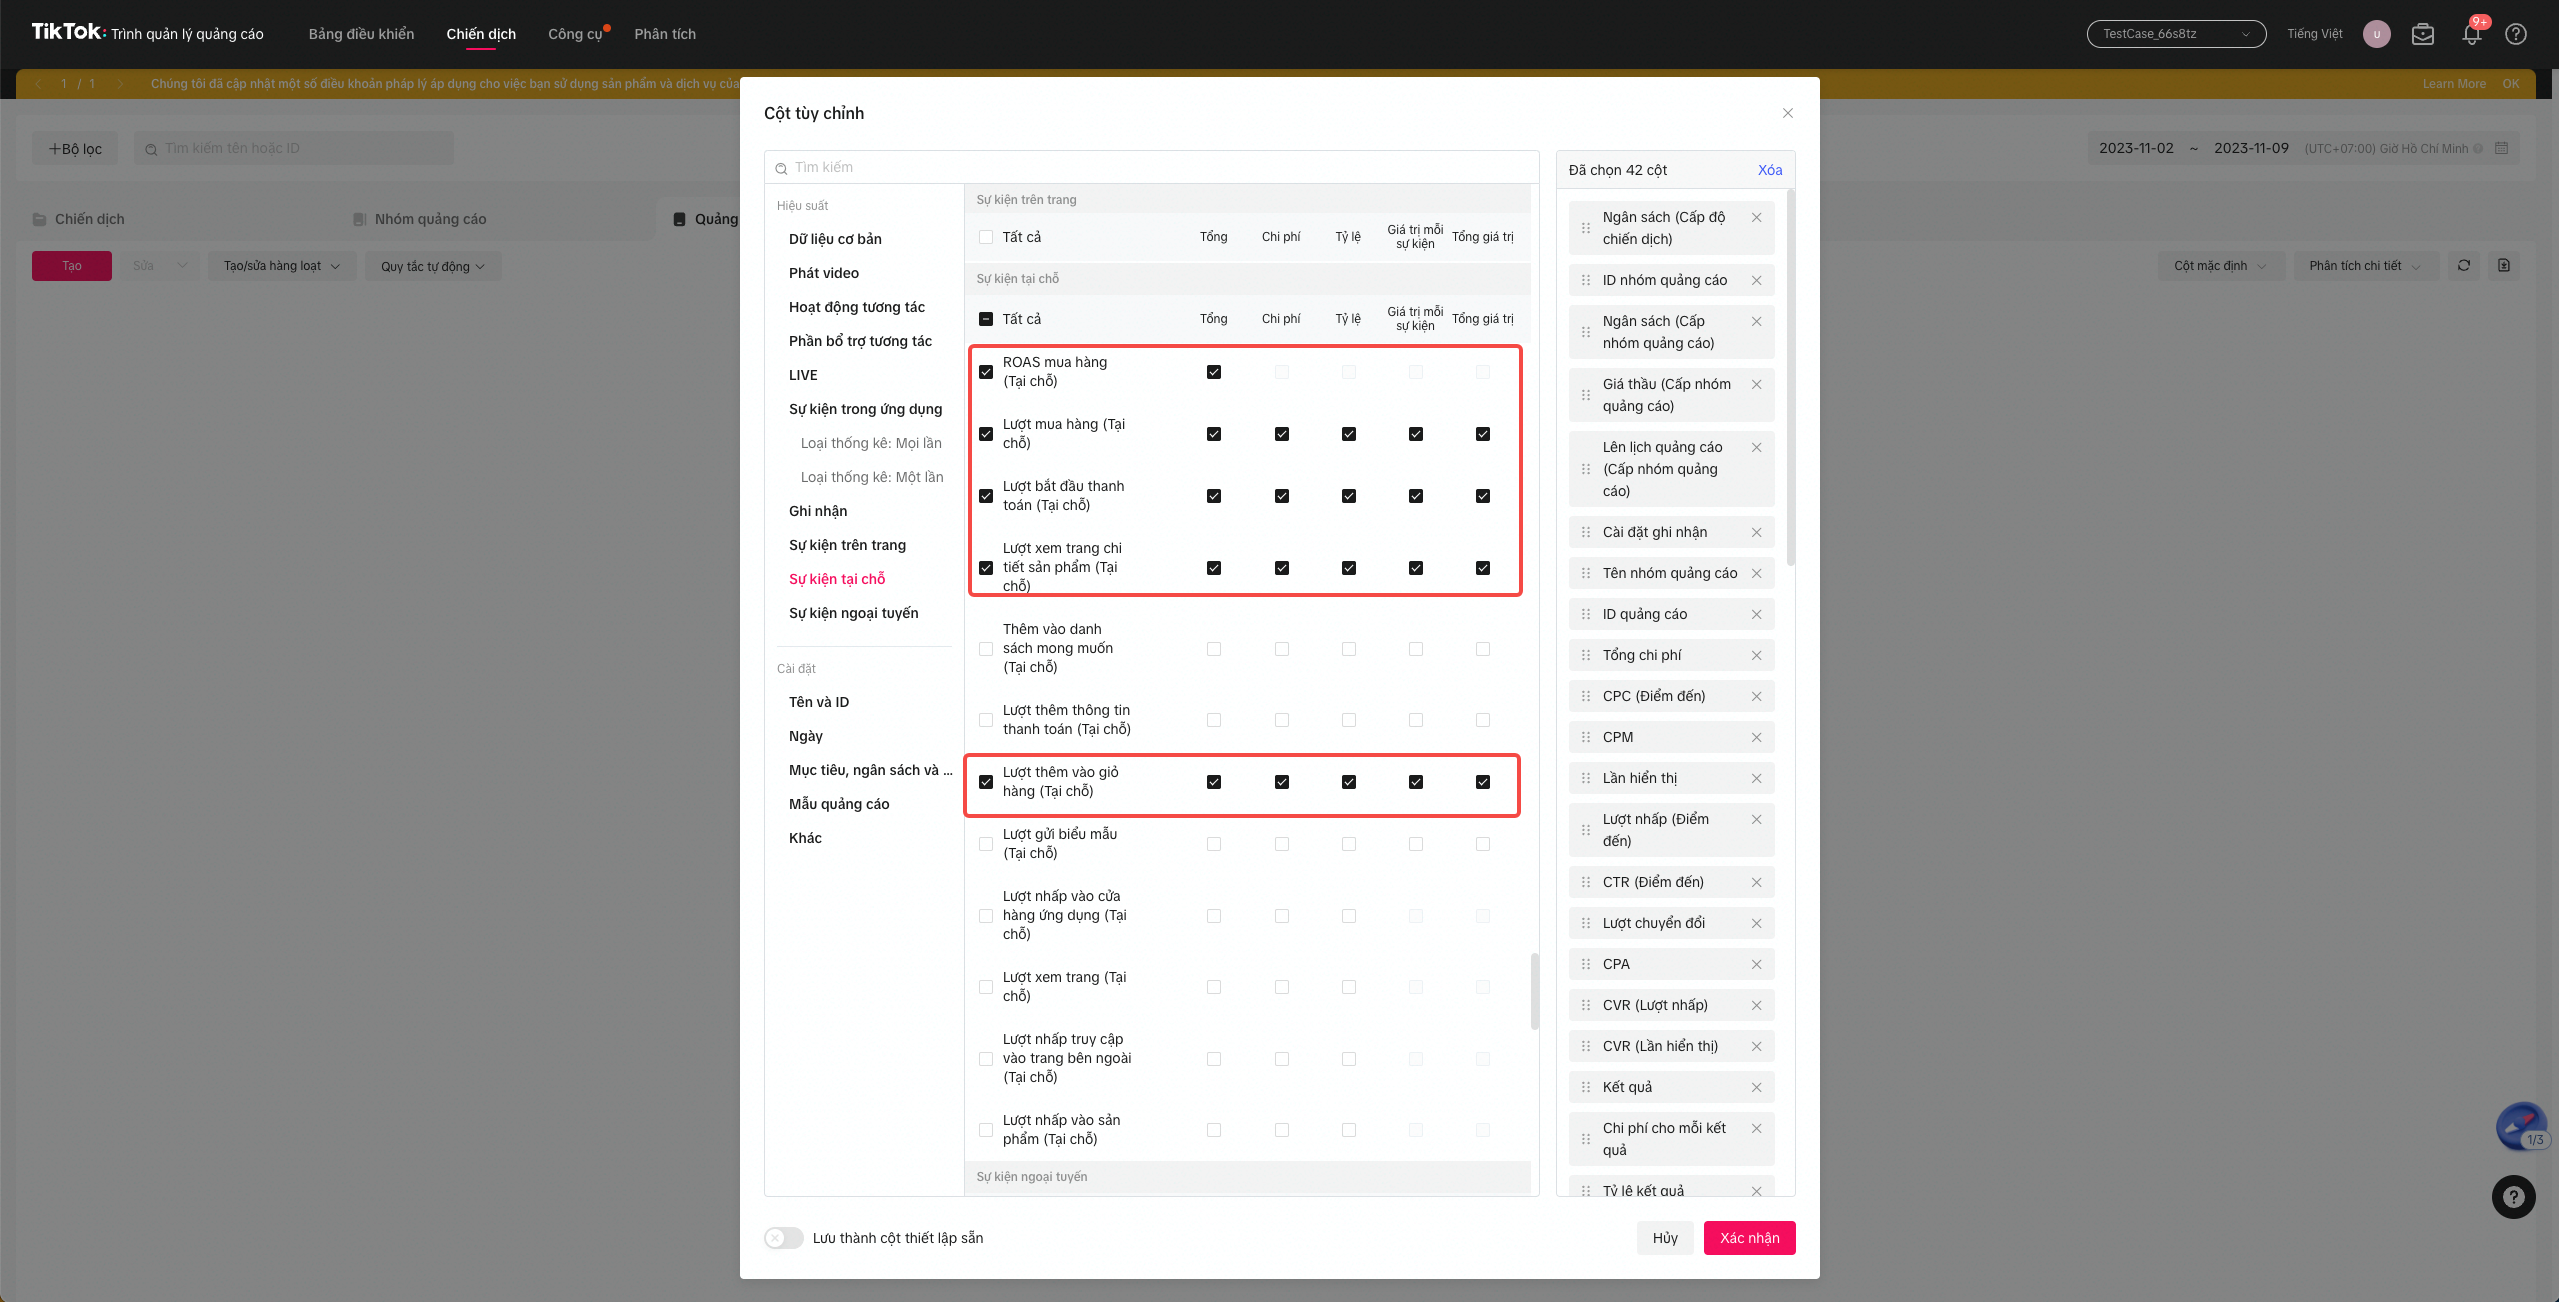Screen dimensions: 2559x1302
Task: Click Xóa to clear selected columns
Action: [1769, 170]
